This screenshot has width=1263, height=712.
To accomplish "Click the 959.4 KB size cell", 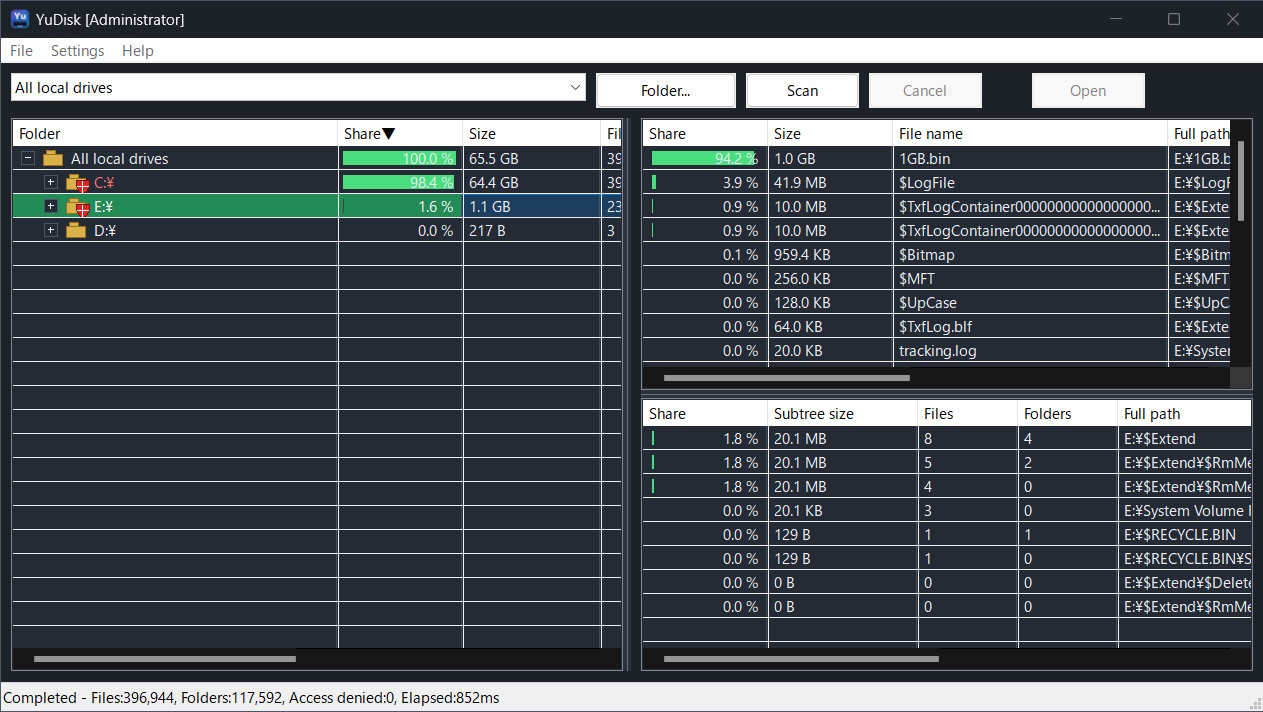I will [830, 255].
